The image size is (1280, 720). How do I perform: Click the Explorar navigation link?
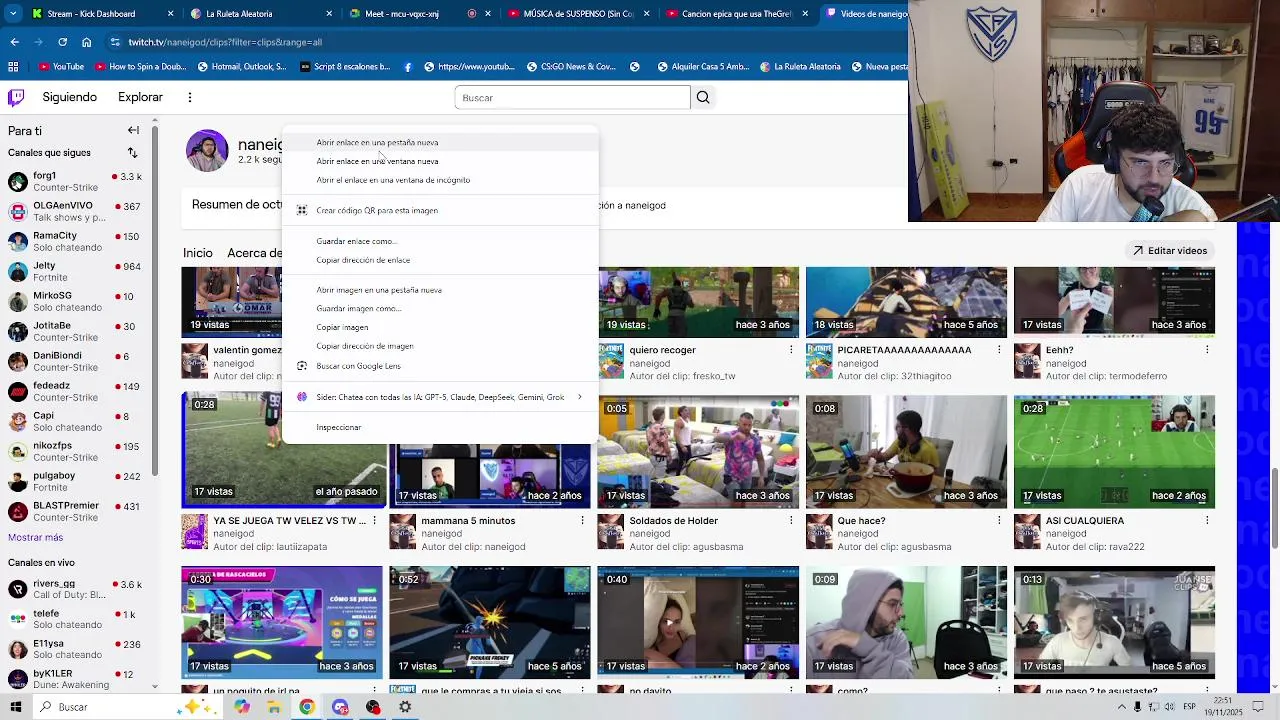point(140,97)
